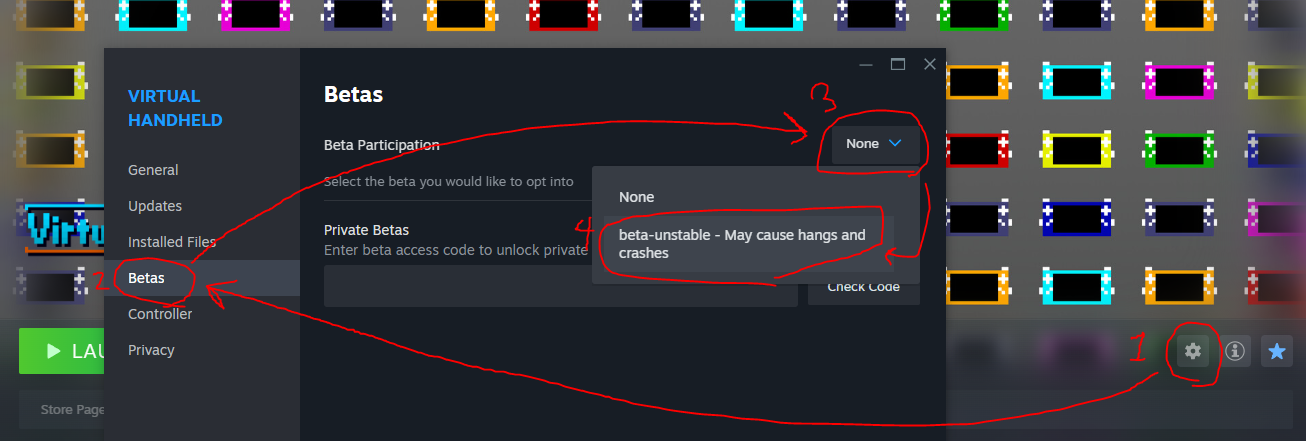The image size is (1306, 441).
Task: Minimize the properties window
Action: (x=865, y=64)
